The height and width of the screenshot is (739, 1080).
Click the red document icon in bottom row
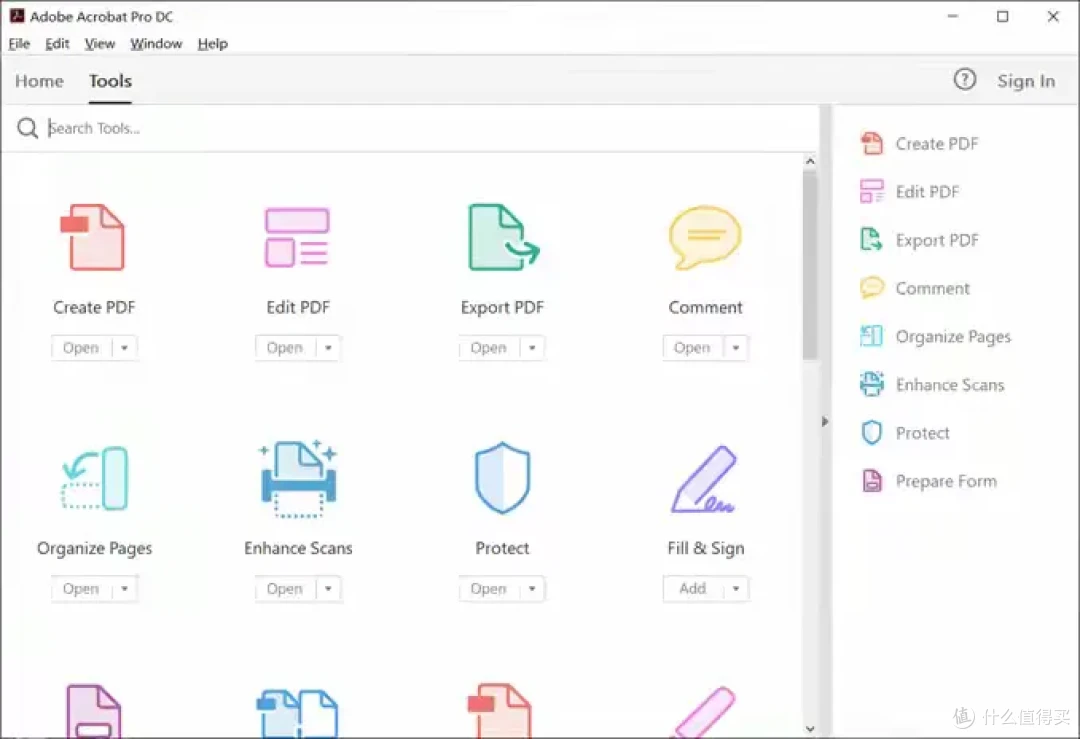point(500,711)
